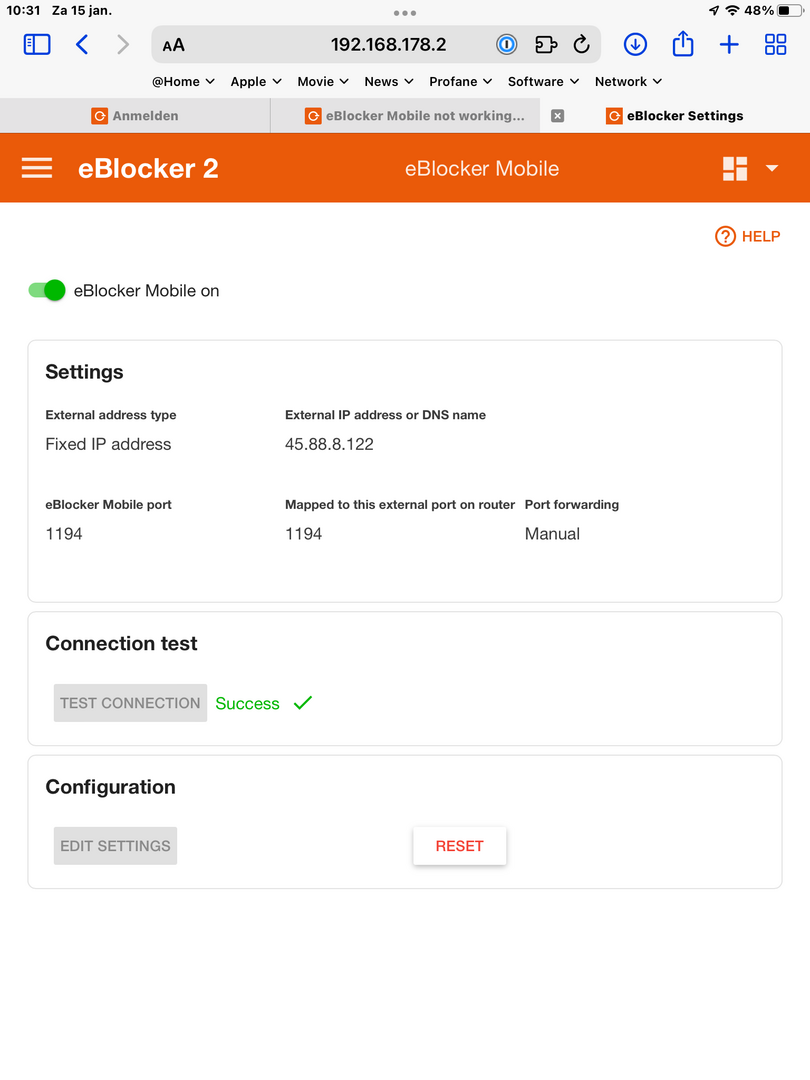Turn off eBlocker Mobile switch
Screen dimensions: 810x1080
point(47,291)
